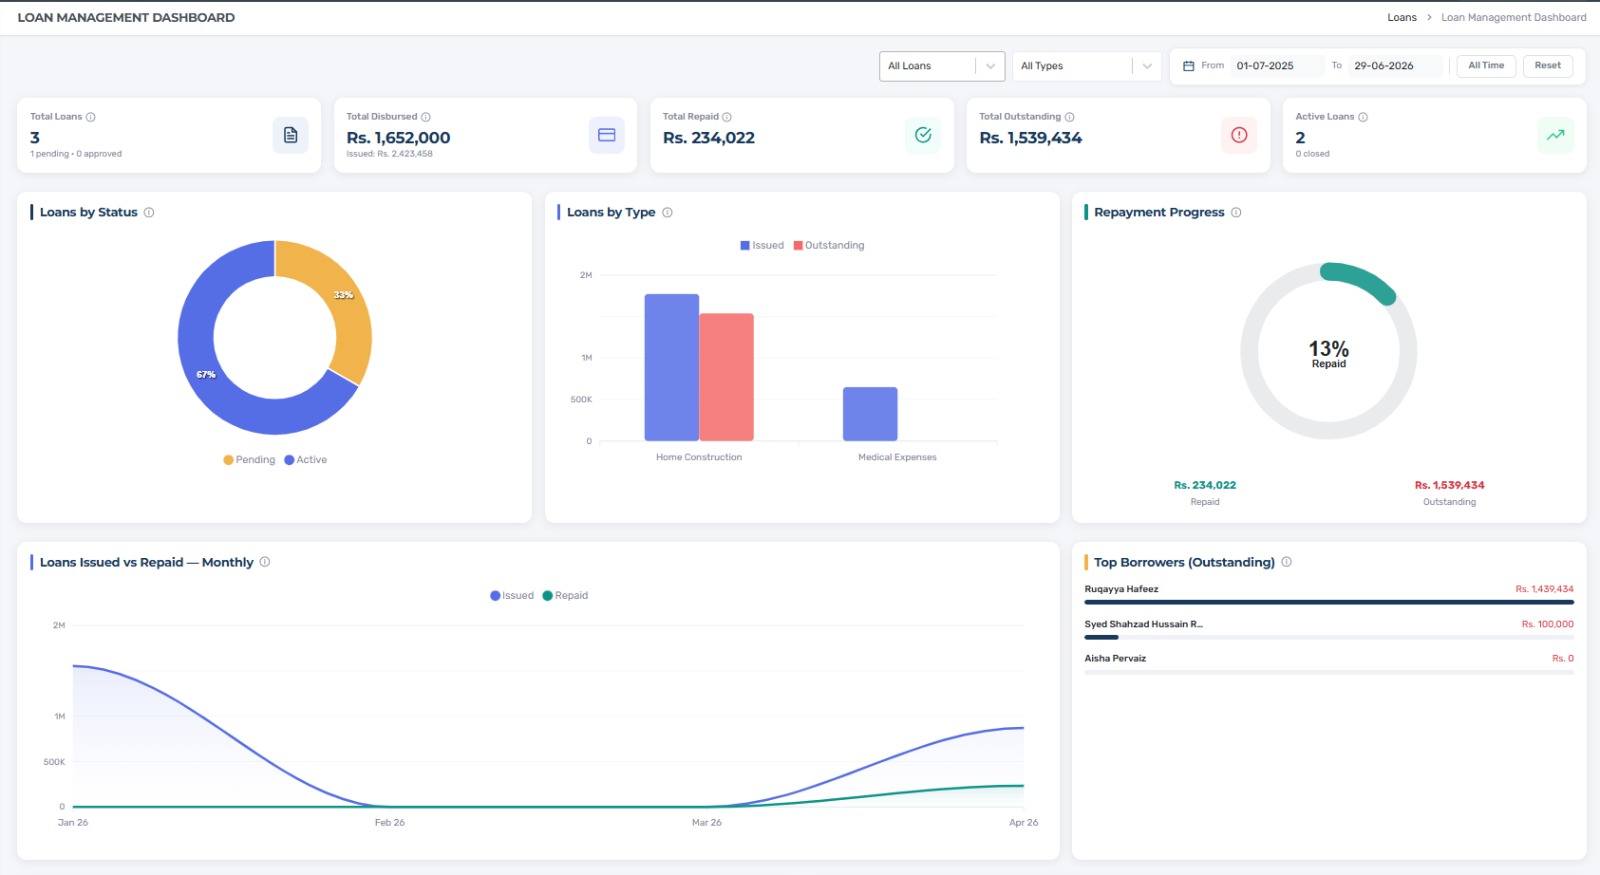Click Aisha Pervaiz borrower name
Image resolution: width=1600 pixels, height=875 pixels.
(x=1115, y=658)
